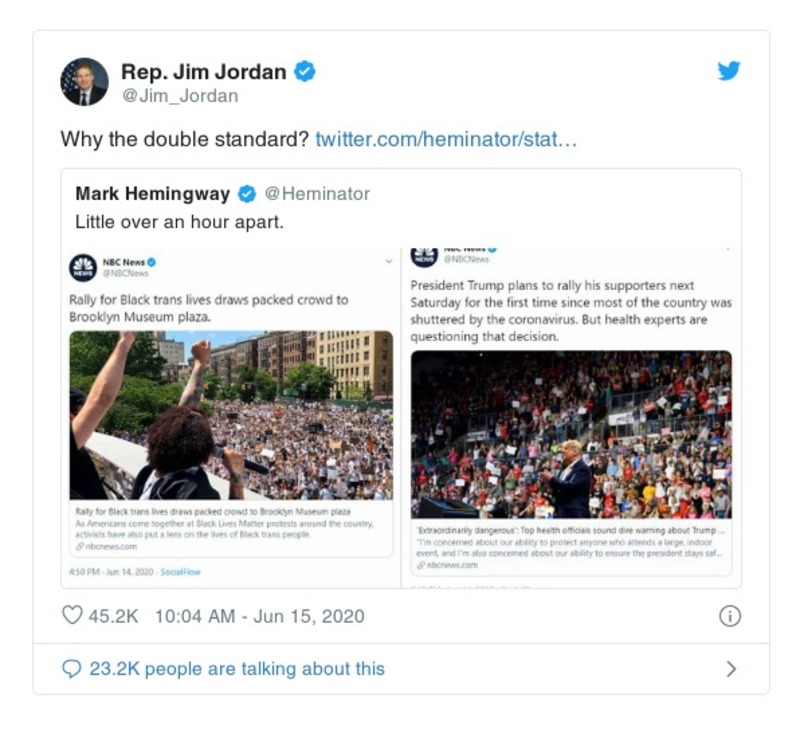The width and height of the screenshot is (800, 730).
Task: Click the Twitter bird logo
Action: pos(729,70)
